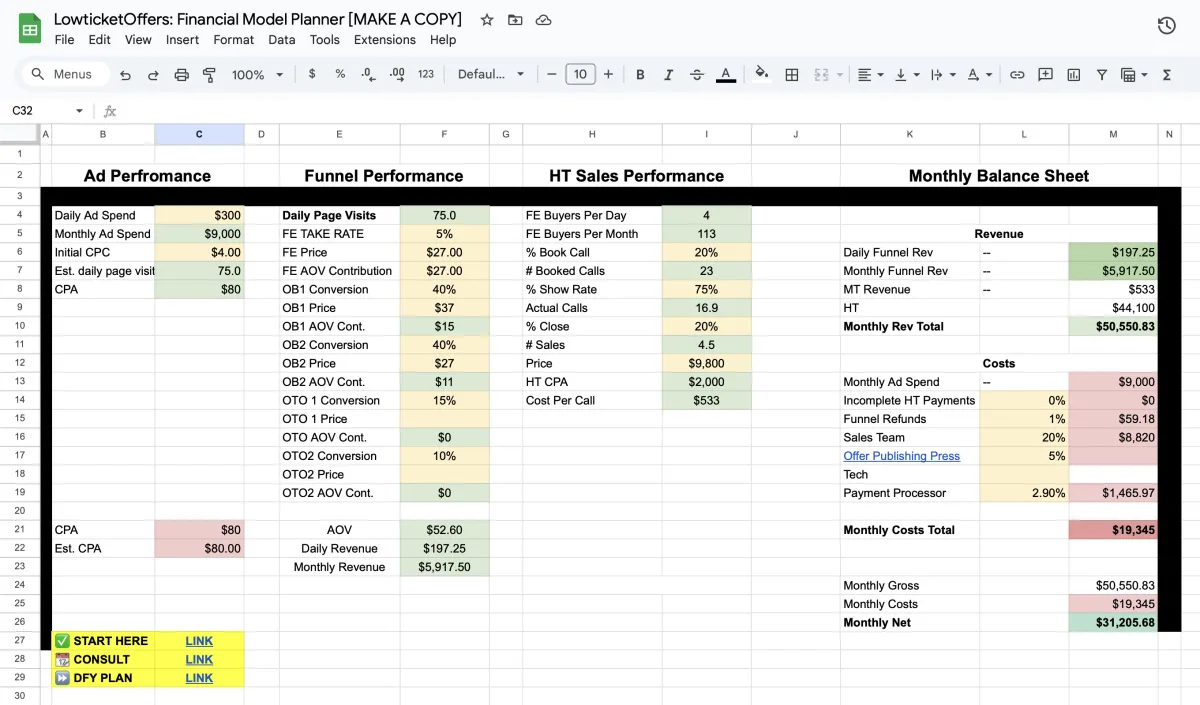Toggle italic formatting
This screenshot has height=705, width=1200.
(668, 74)
